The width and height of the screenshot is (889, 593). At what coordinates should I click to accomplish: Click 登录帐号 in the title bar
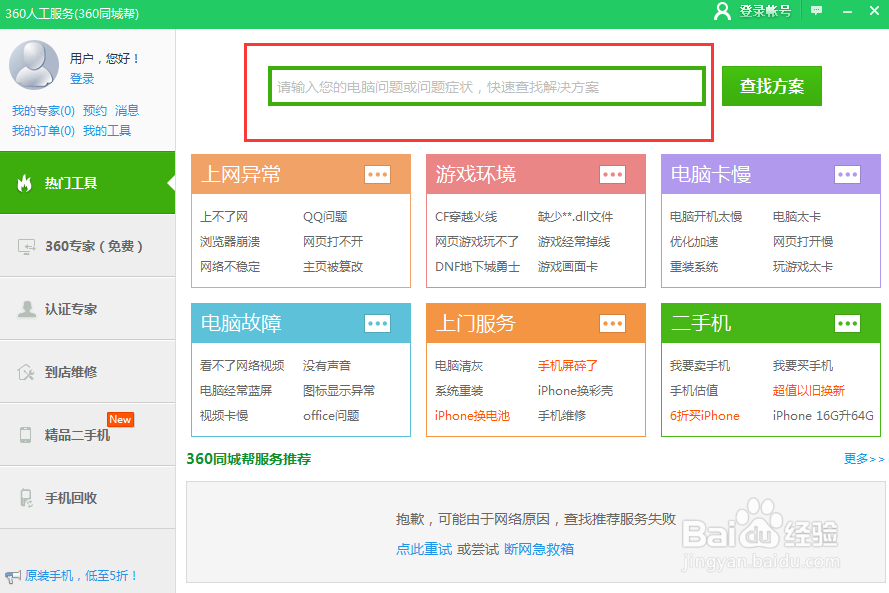coord(765,11)
